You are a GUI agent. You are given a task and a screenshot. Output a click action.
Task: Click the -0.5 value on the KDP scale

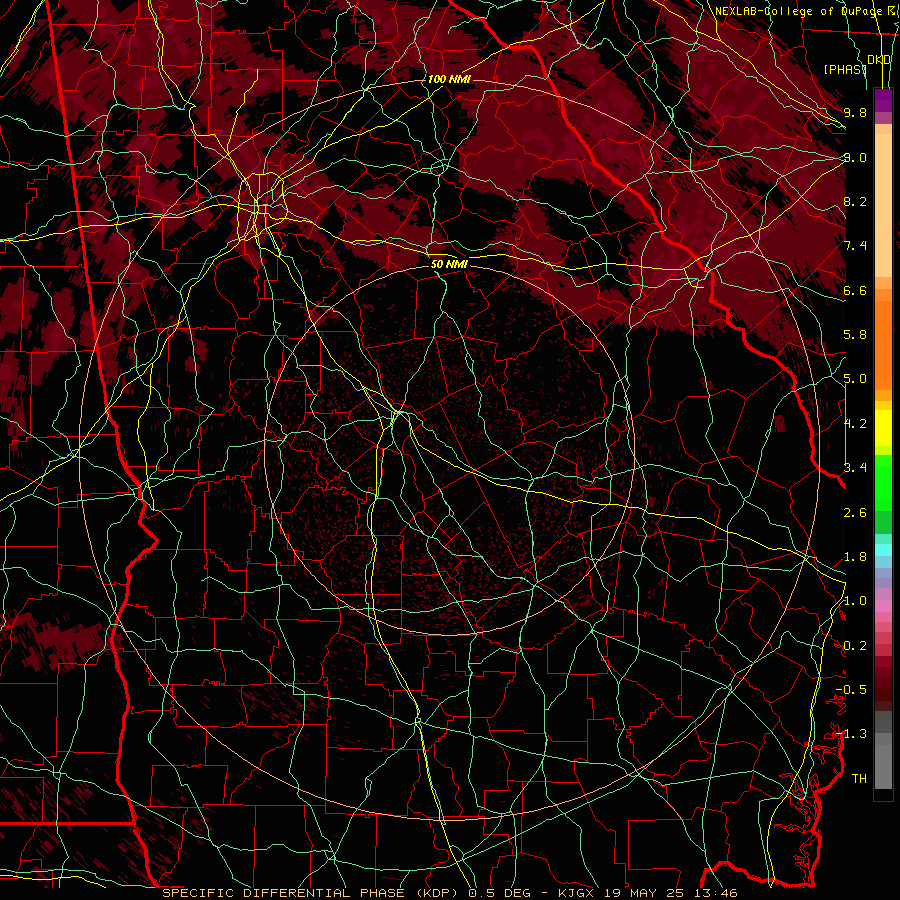click(x=851, y=690)
